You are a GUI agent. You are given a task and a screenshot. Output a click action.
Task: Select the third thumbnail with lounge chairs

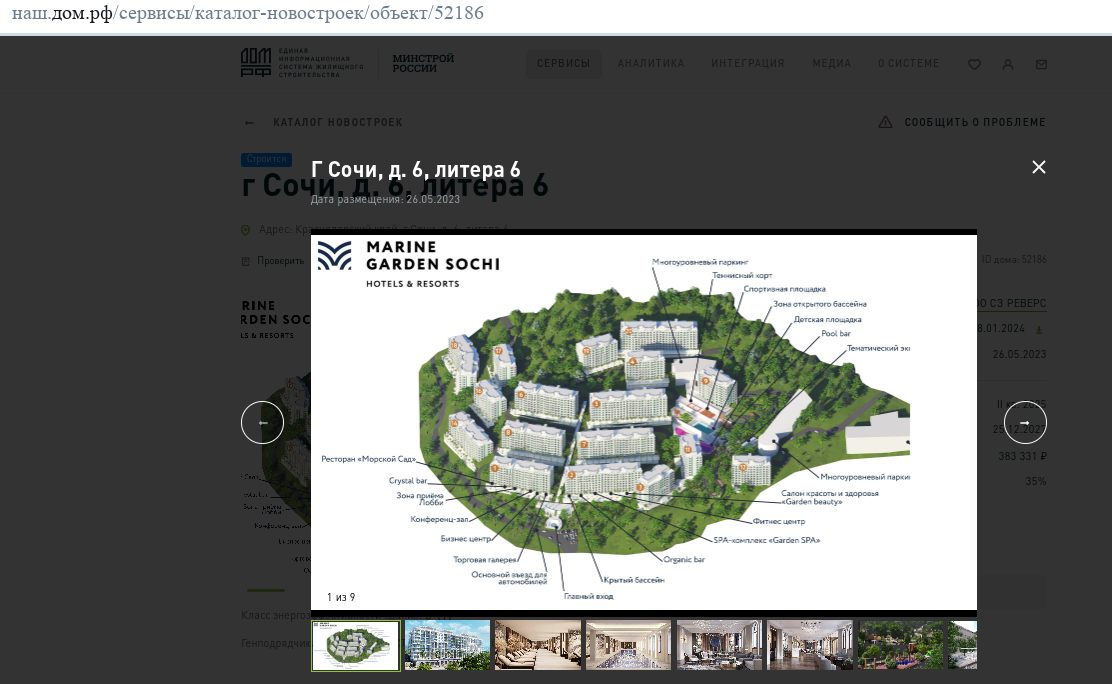coord(538,645)
